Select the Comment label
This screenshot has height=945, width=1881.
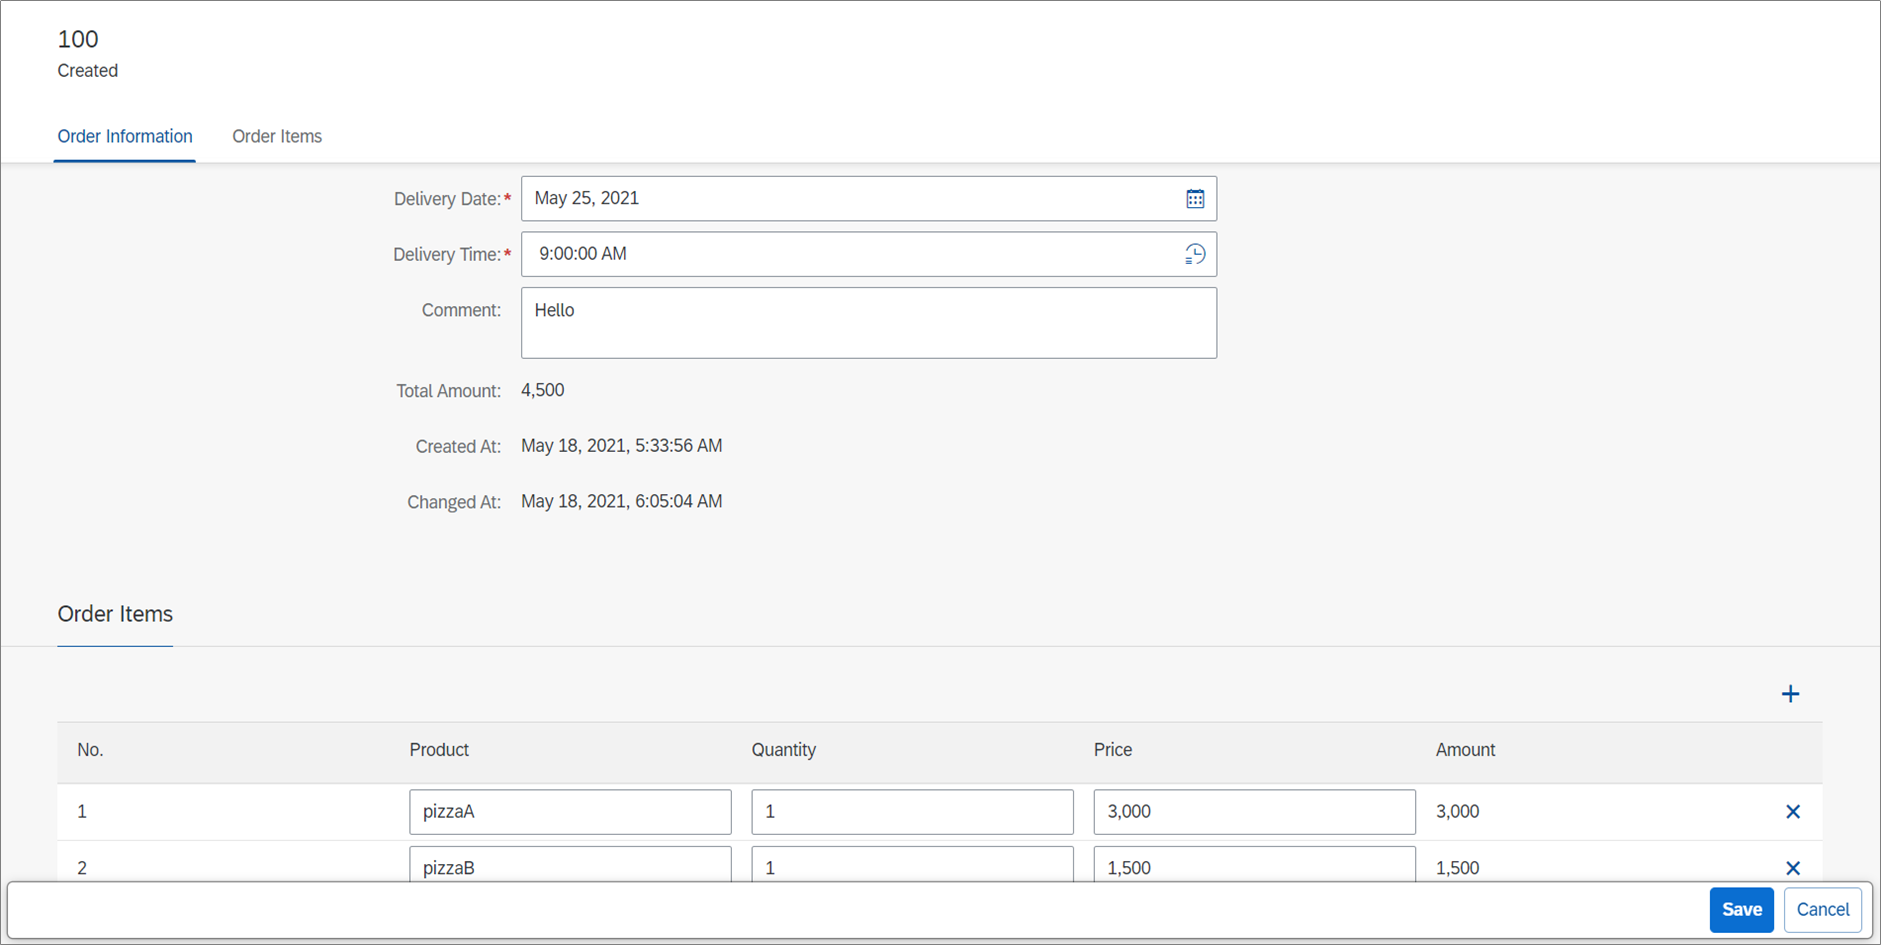point(461,310)
